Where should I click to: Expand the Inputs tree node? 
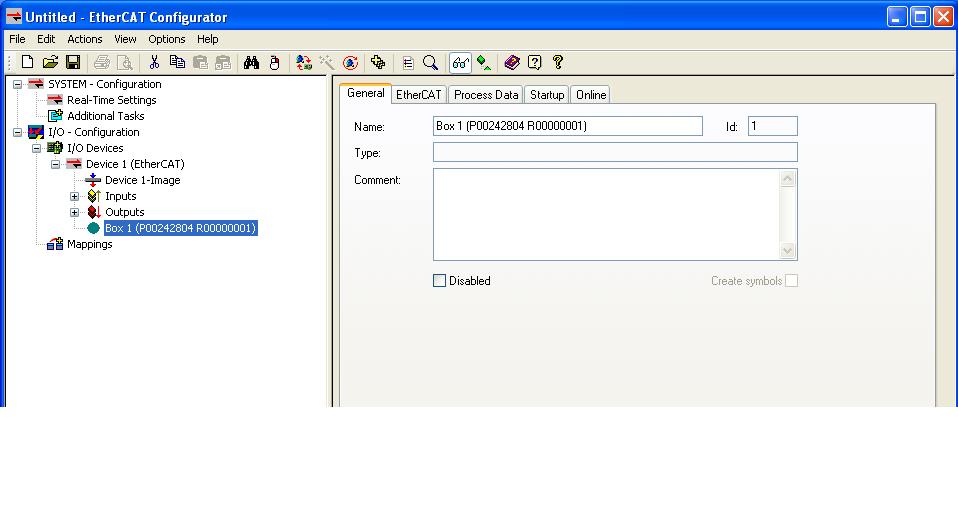[74, 196]
